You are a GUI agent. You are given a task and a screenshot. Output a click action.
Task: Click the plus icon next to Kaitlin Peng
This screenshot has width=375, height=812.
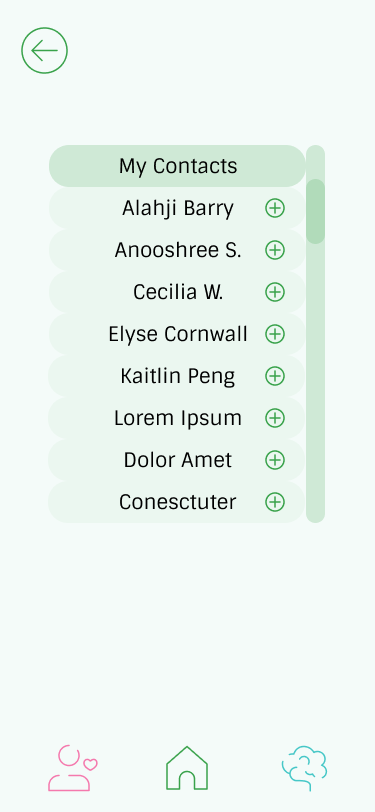click(x=275, y=376)
